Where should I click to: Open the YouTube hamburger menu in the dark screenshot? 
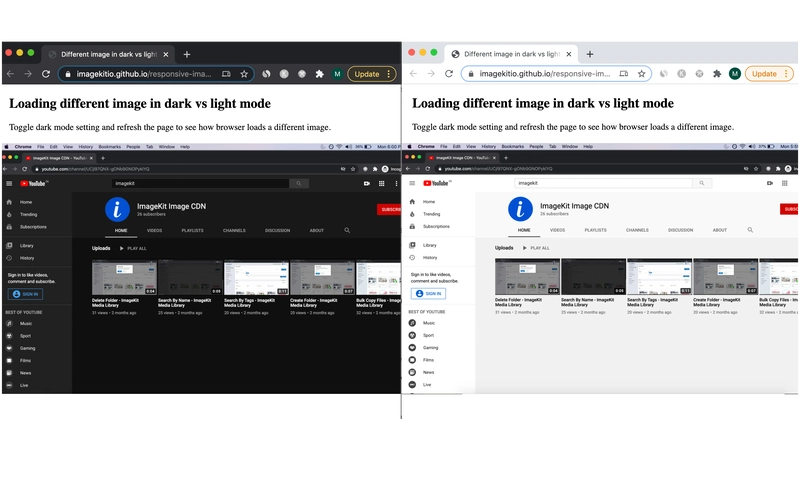tap(9, 183)
